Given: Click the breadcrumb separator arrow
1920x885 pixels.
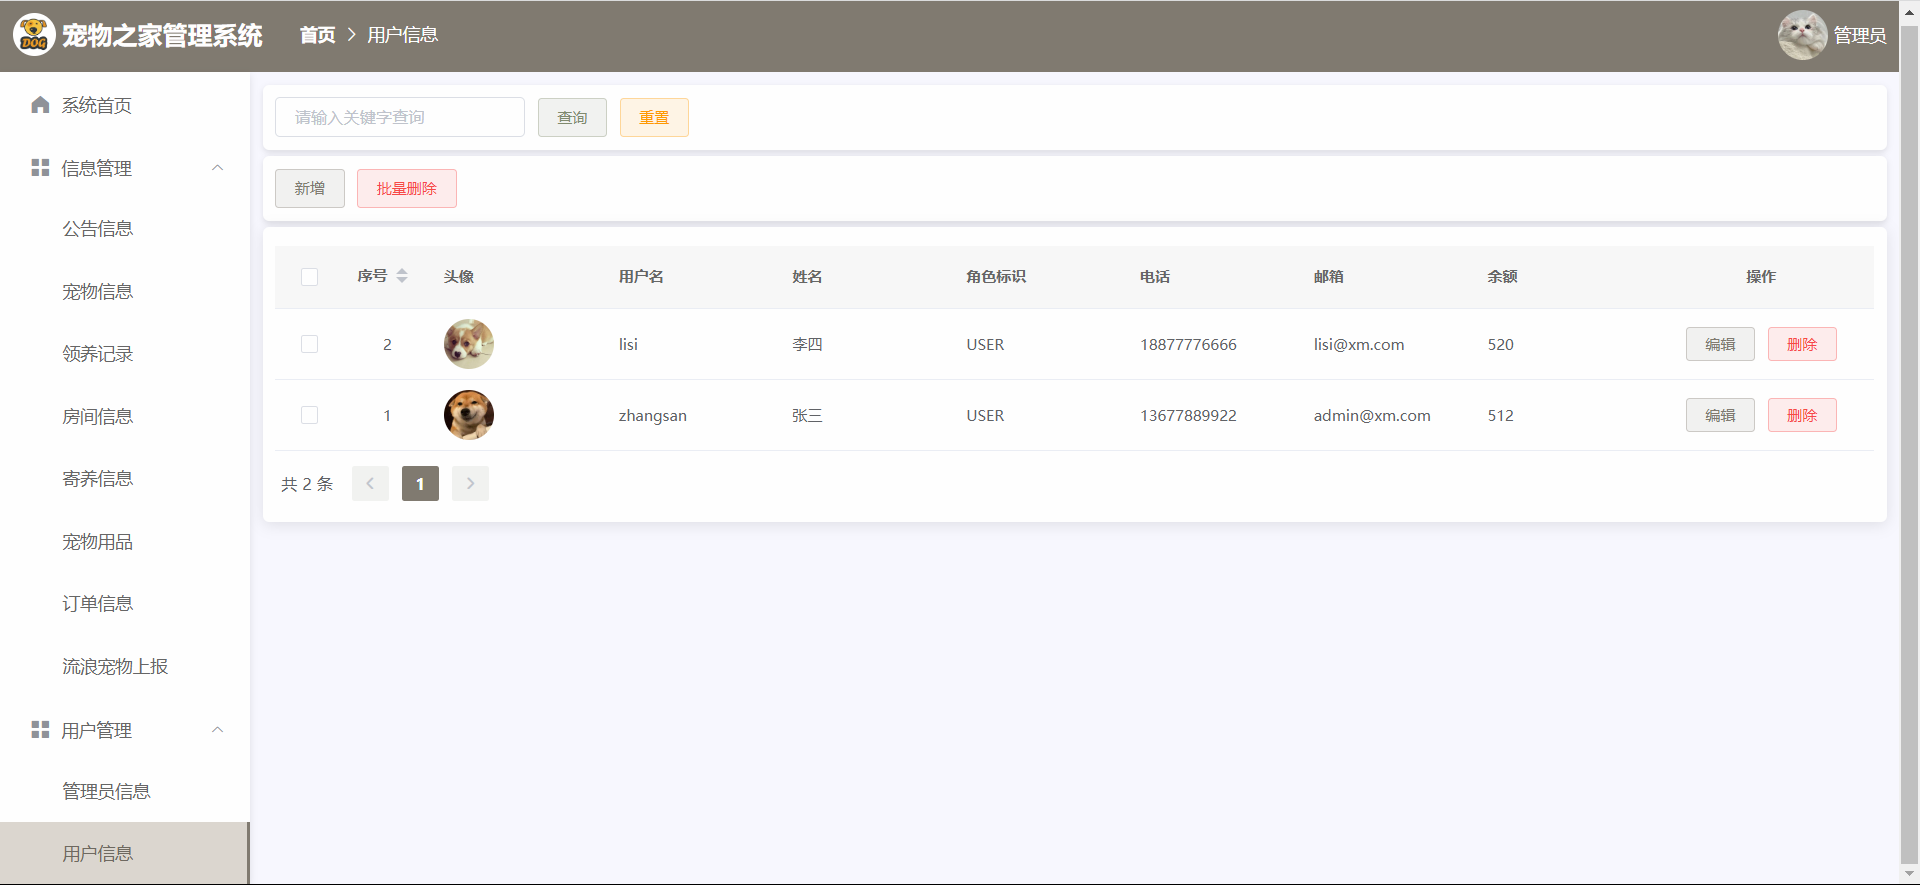Looking at the screenshot, I should 352,35.
